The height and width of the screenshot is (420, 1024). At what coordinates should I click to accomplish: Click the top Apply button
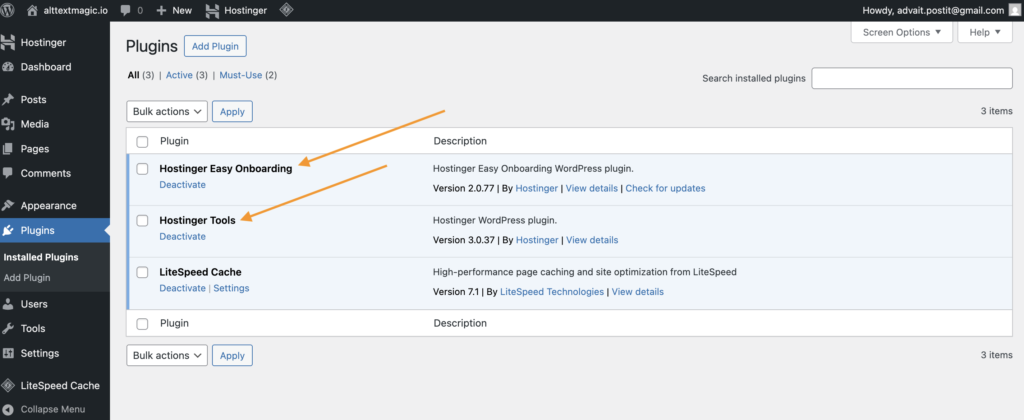[x=232, y=112]
